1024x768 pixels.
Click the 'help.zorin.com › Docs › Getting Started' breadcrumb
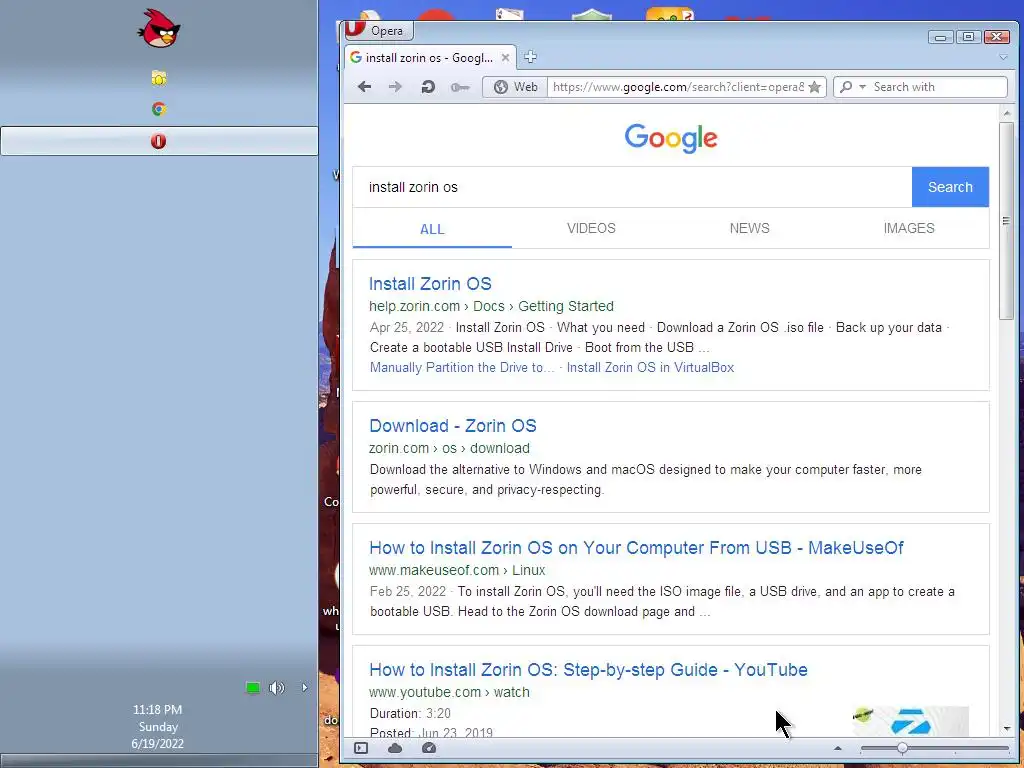point(491,306)
